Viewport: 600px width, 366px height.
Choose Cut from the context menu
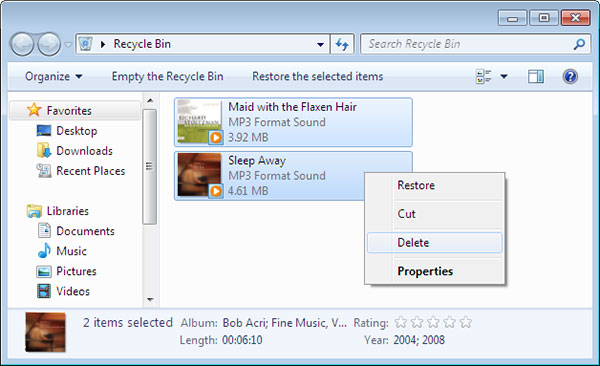pos(434,214)
